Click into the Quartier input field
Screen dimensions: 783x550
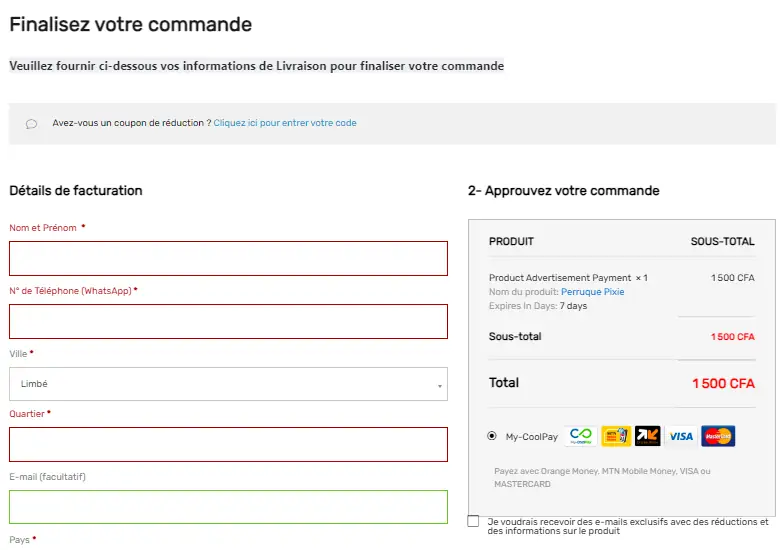coord(228,444)
